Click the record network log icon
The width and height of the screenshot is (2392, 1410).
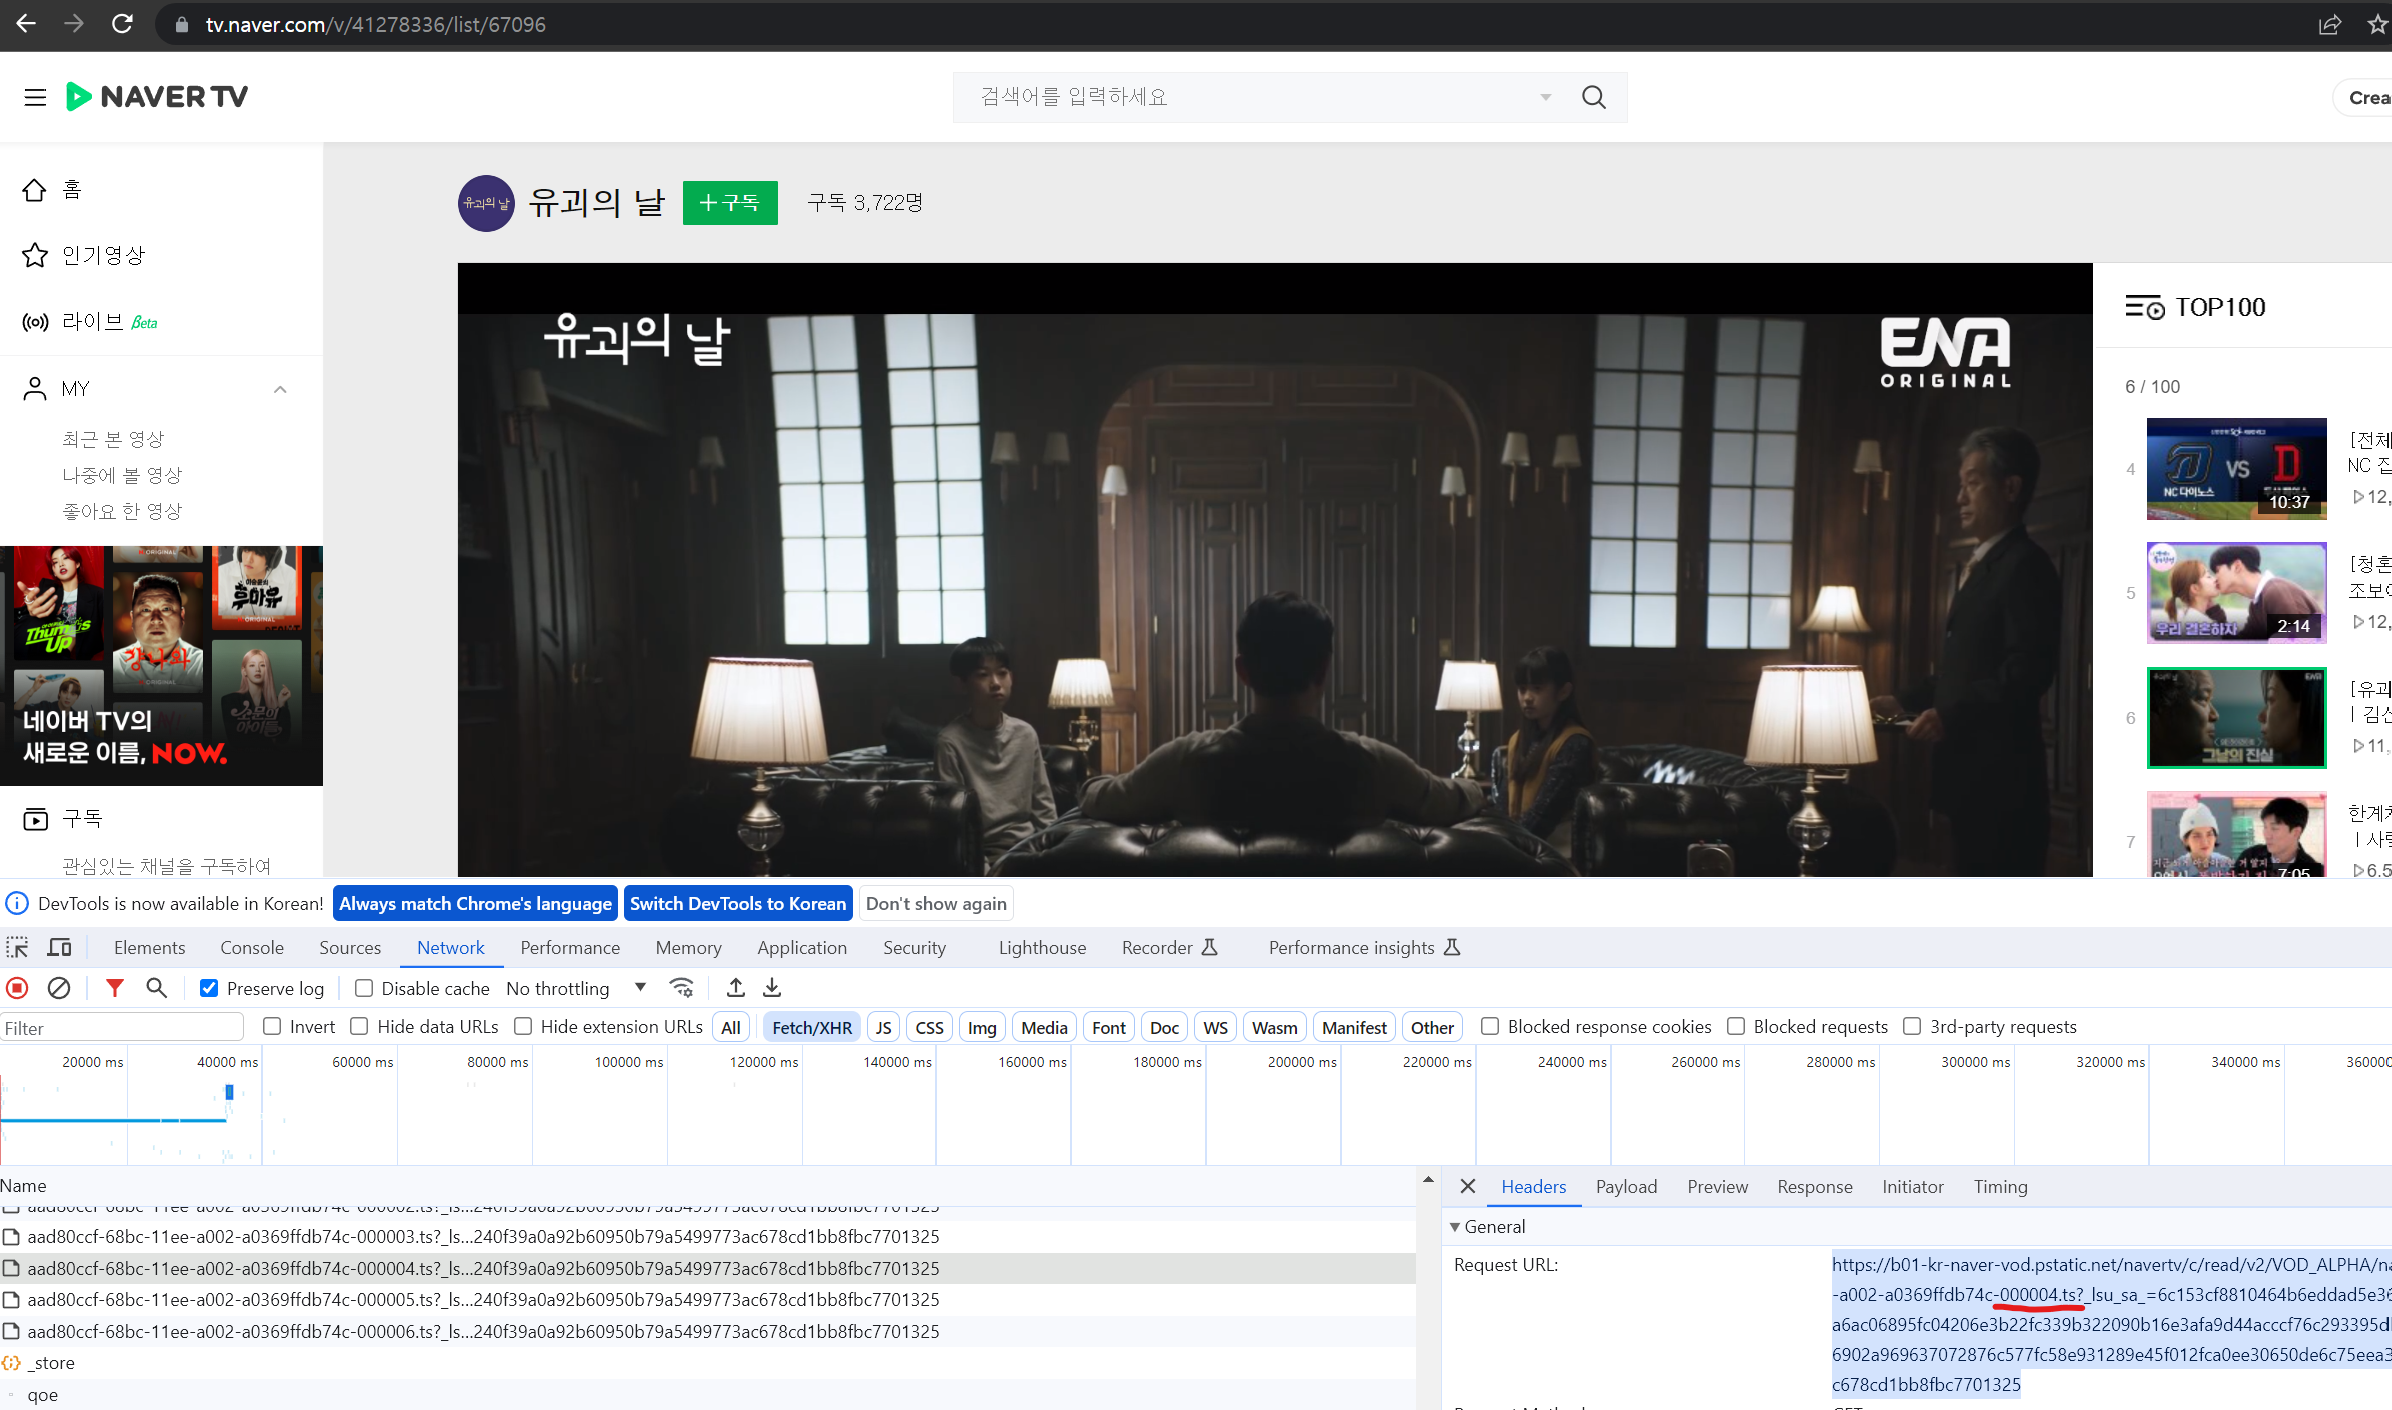[17, 988]
